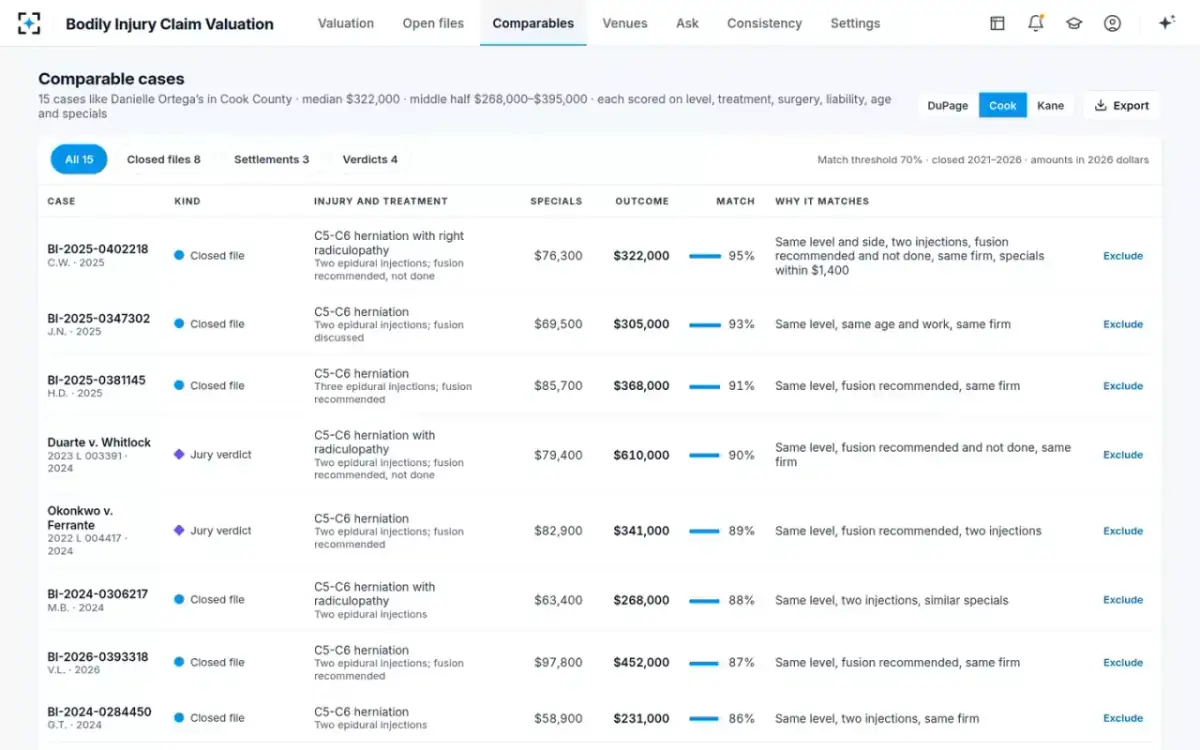Open the Ask tab
1200x750 pixels.
[x=687, y=23]
